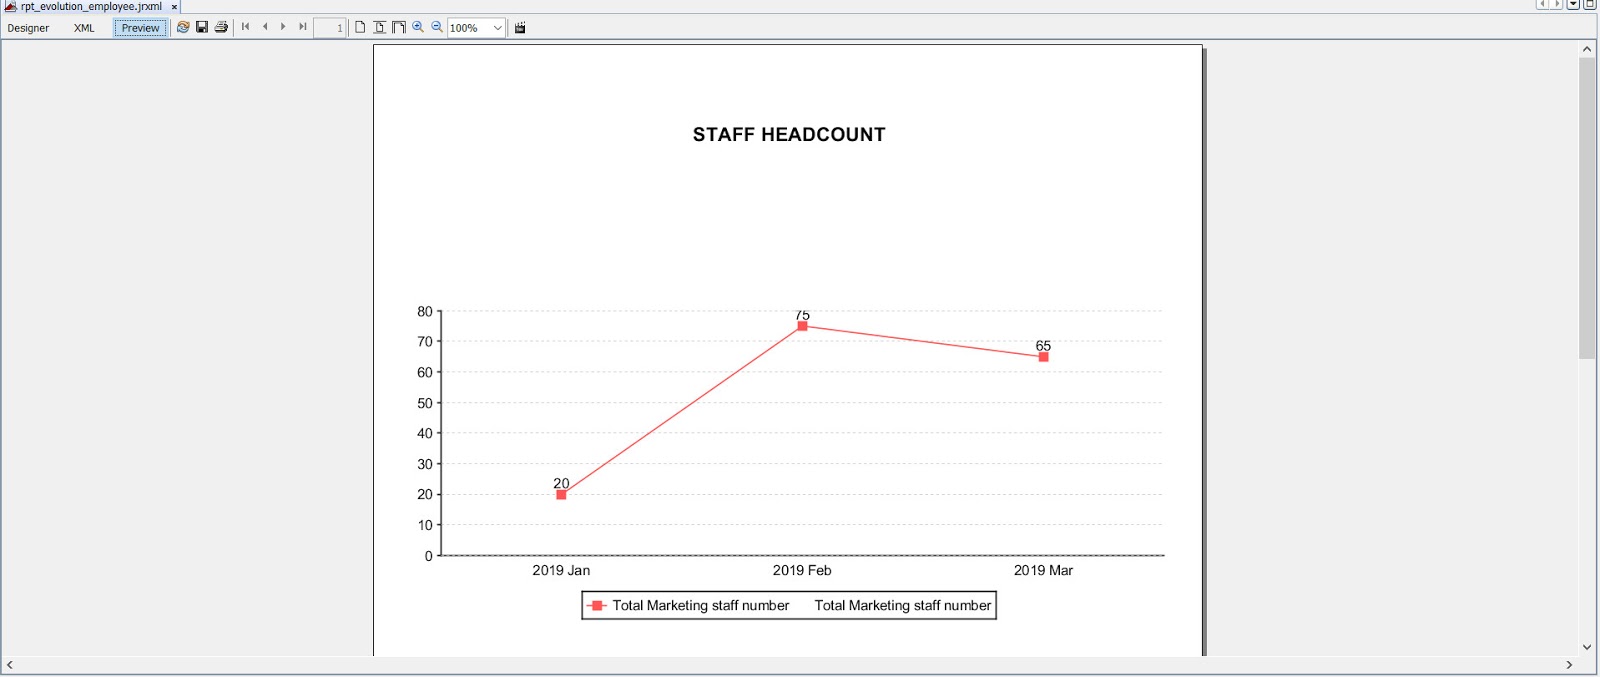The height and width of the screenshot is (677, 1600).
Task: Click the 2019 Feb axis label
Action: pyautogui.click(x=802, y=571)
